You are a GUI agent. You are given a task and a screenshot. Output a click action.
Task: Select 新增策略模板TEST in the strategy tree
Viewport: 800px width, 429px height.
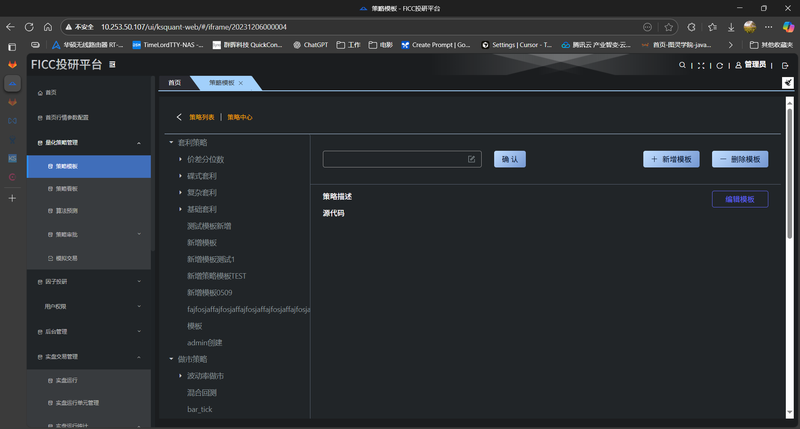216,275
